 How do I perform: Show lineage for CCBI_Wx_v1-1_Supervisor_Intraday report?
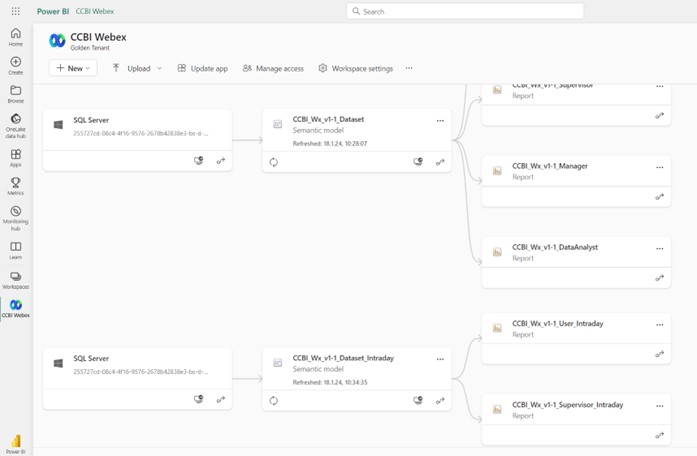pyautogui.click(x=660, y=436)
